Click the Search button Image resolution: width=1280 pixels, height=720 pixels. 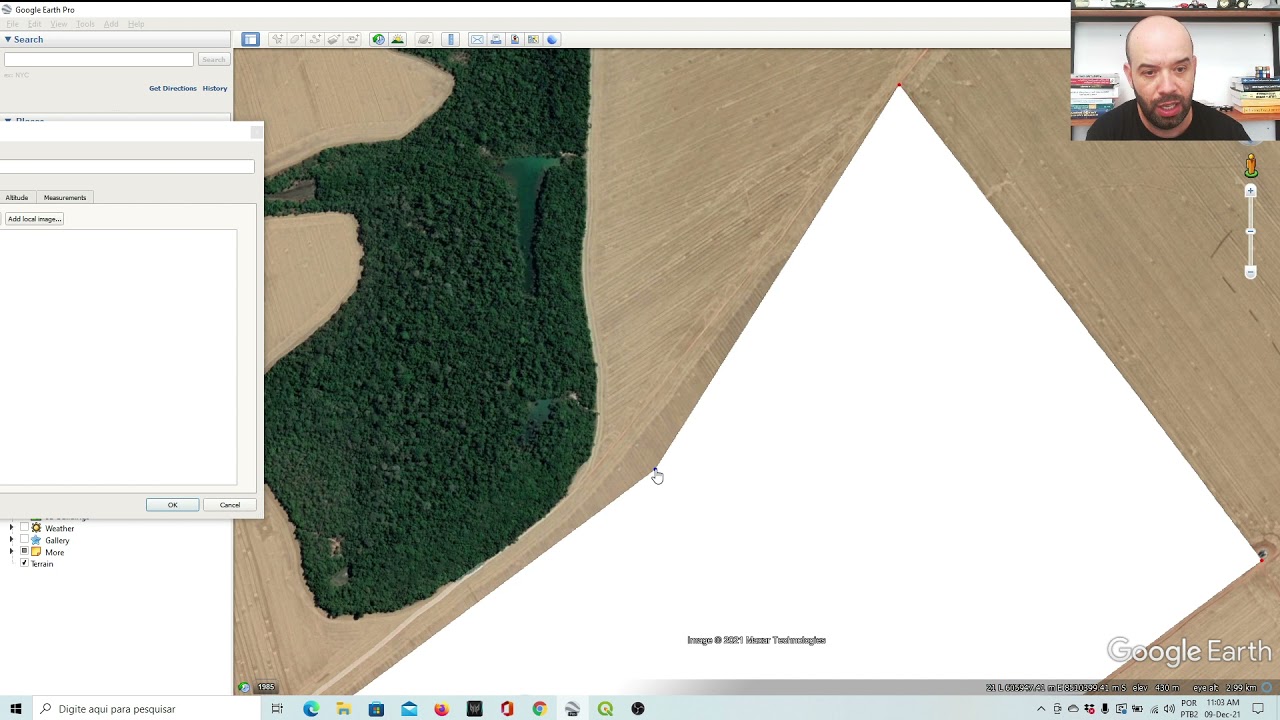click(213, 60)
